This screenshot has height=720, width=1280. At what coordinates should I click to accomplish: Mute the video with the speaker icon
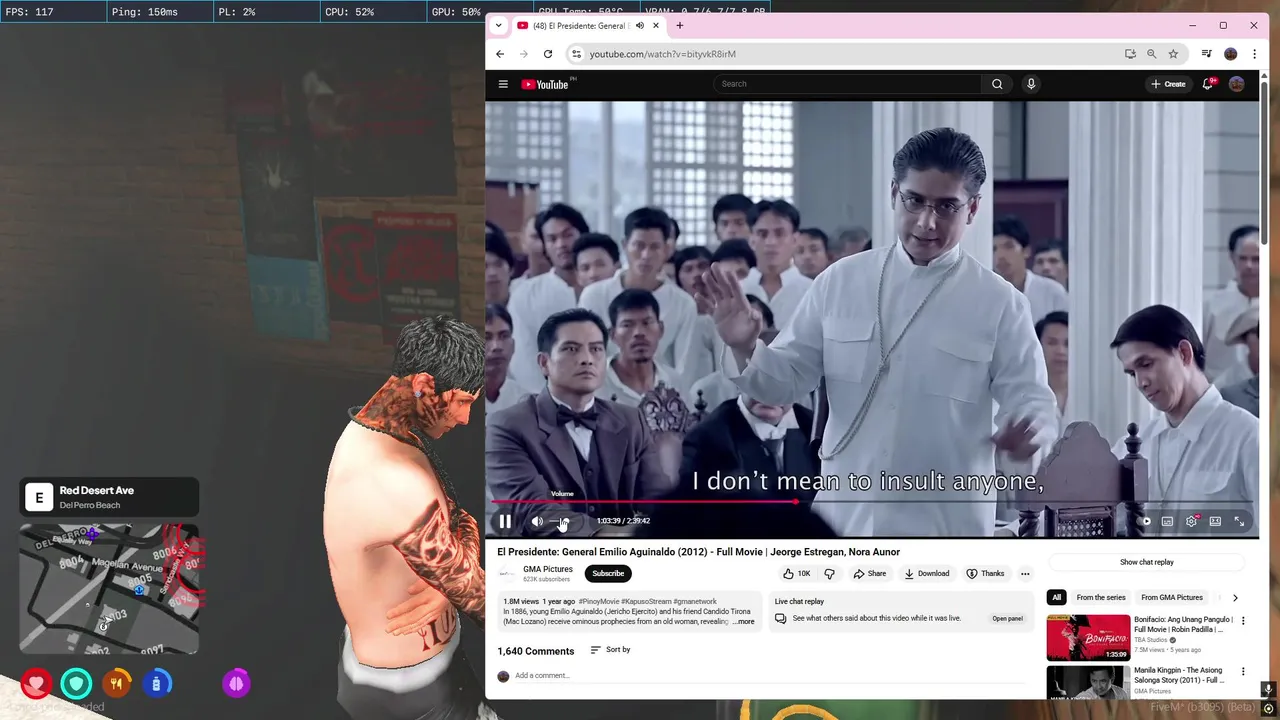point(537,521)
